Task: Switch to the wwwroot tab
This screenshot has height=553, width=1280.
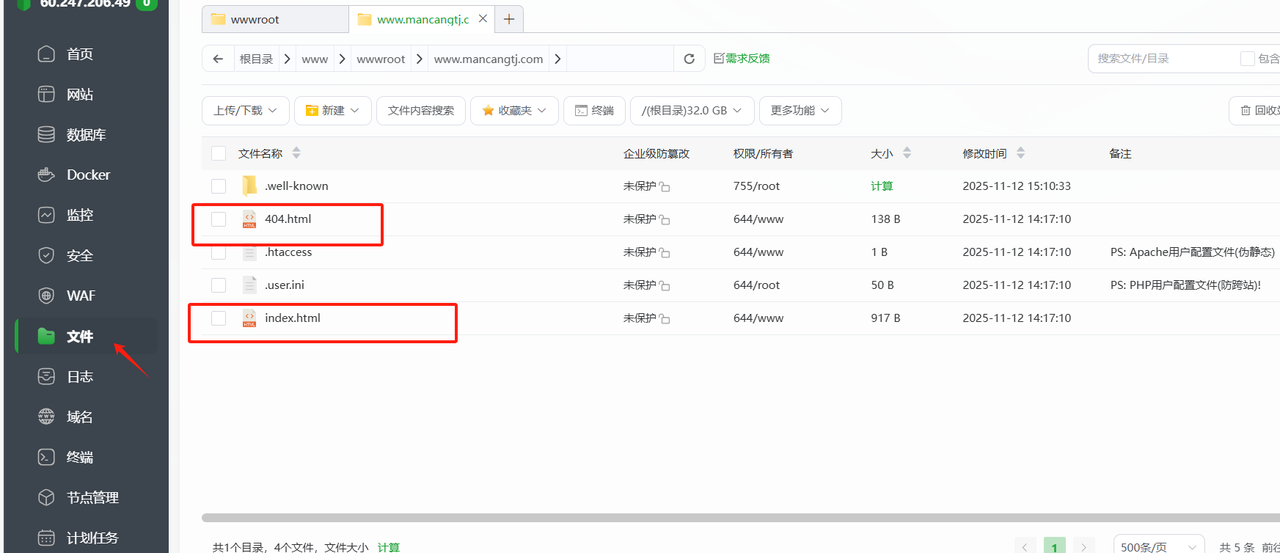Action: tap(274, 19)
